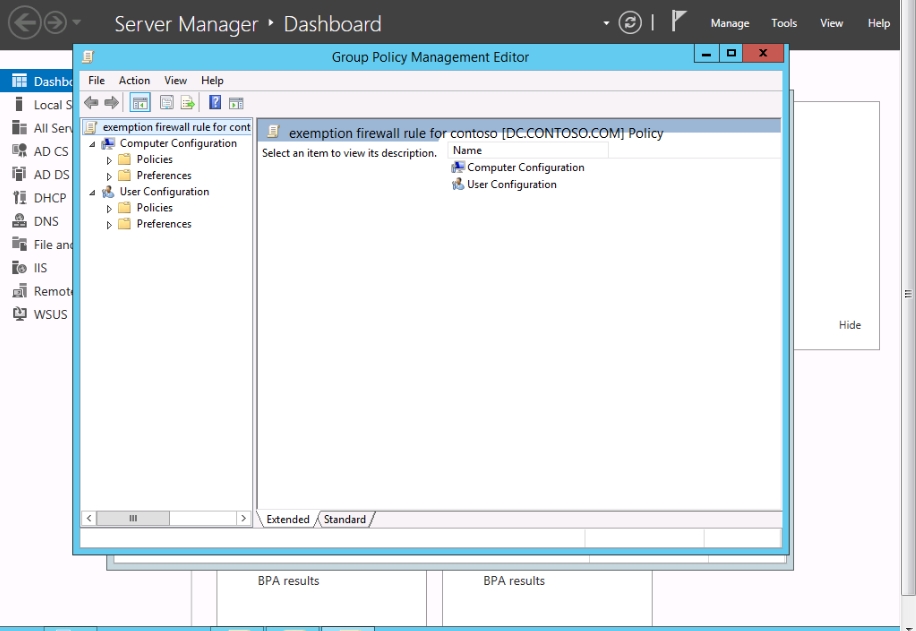This screenshot has width=916, height=631.
Task: Switch to the Standard tab
Action: point(345,519)
